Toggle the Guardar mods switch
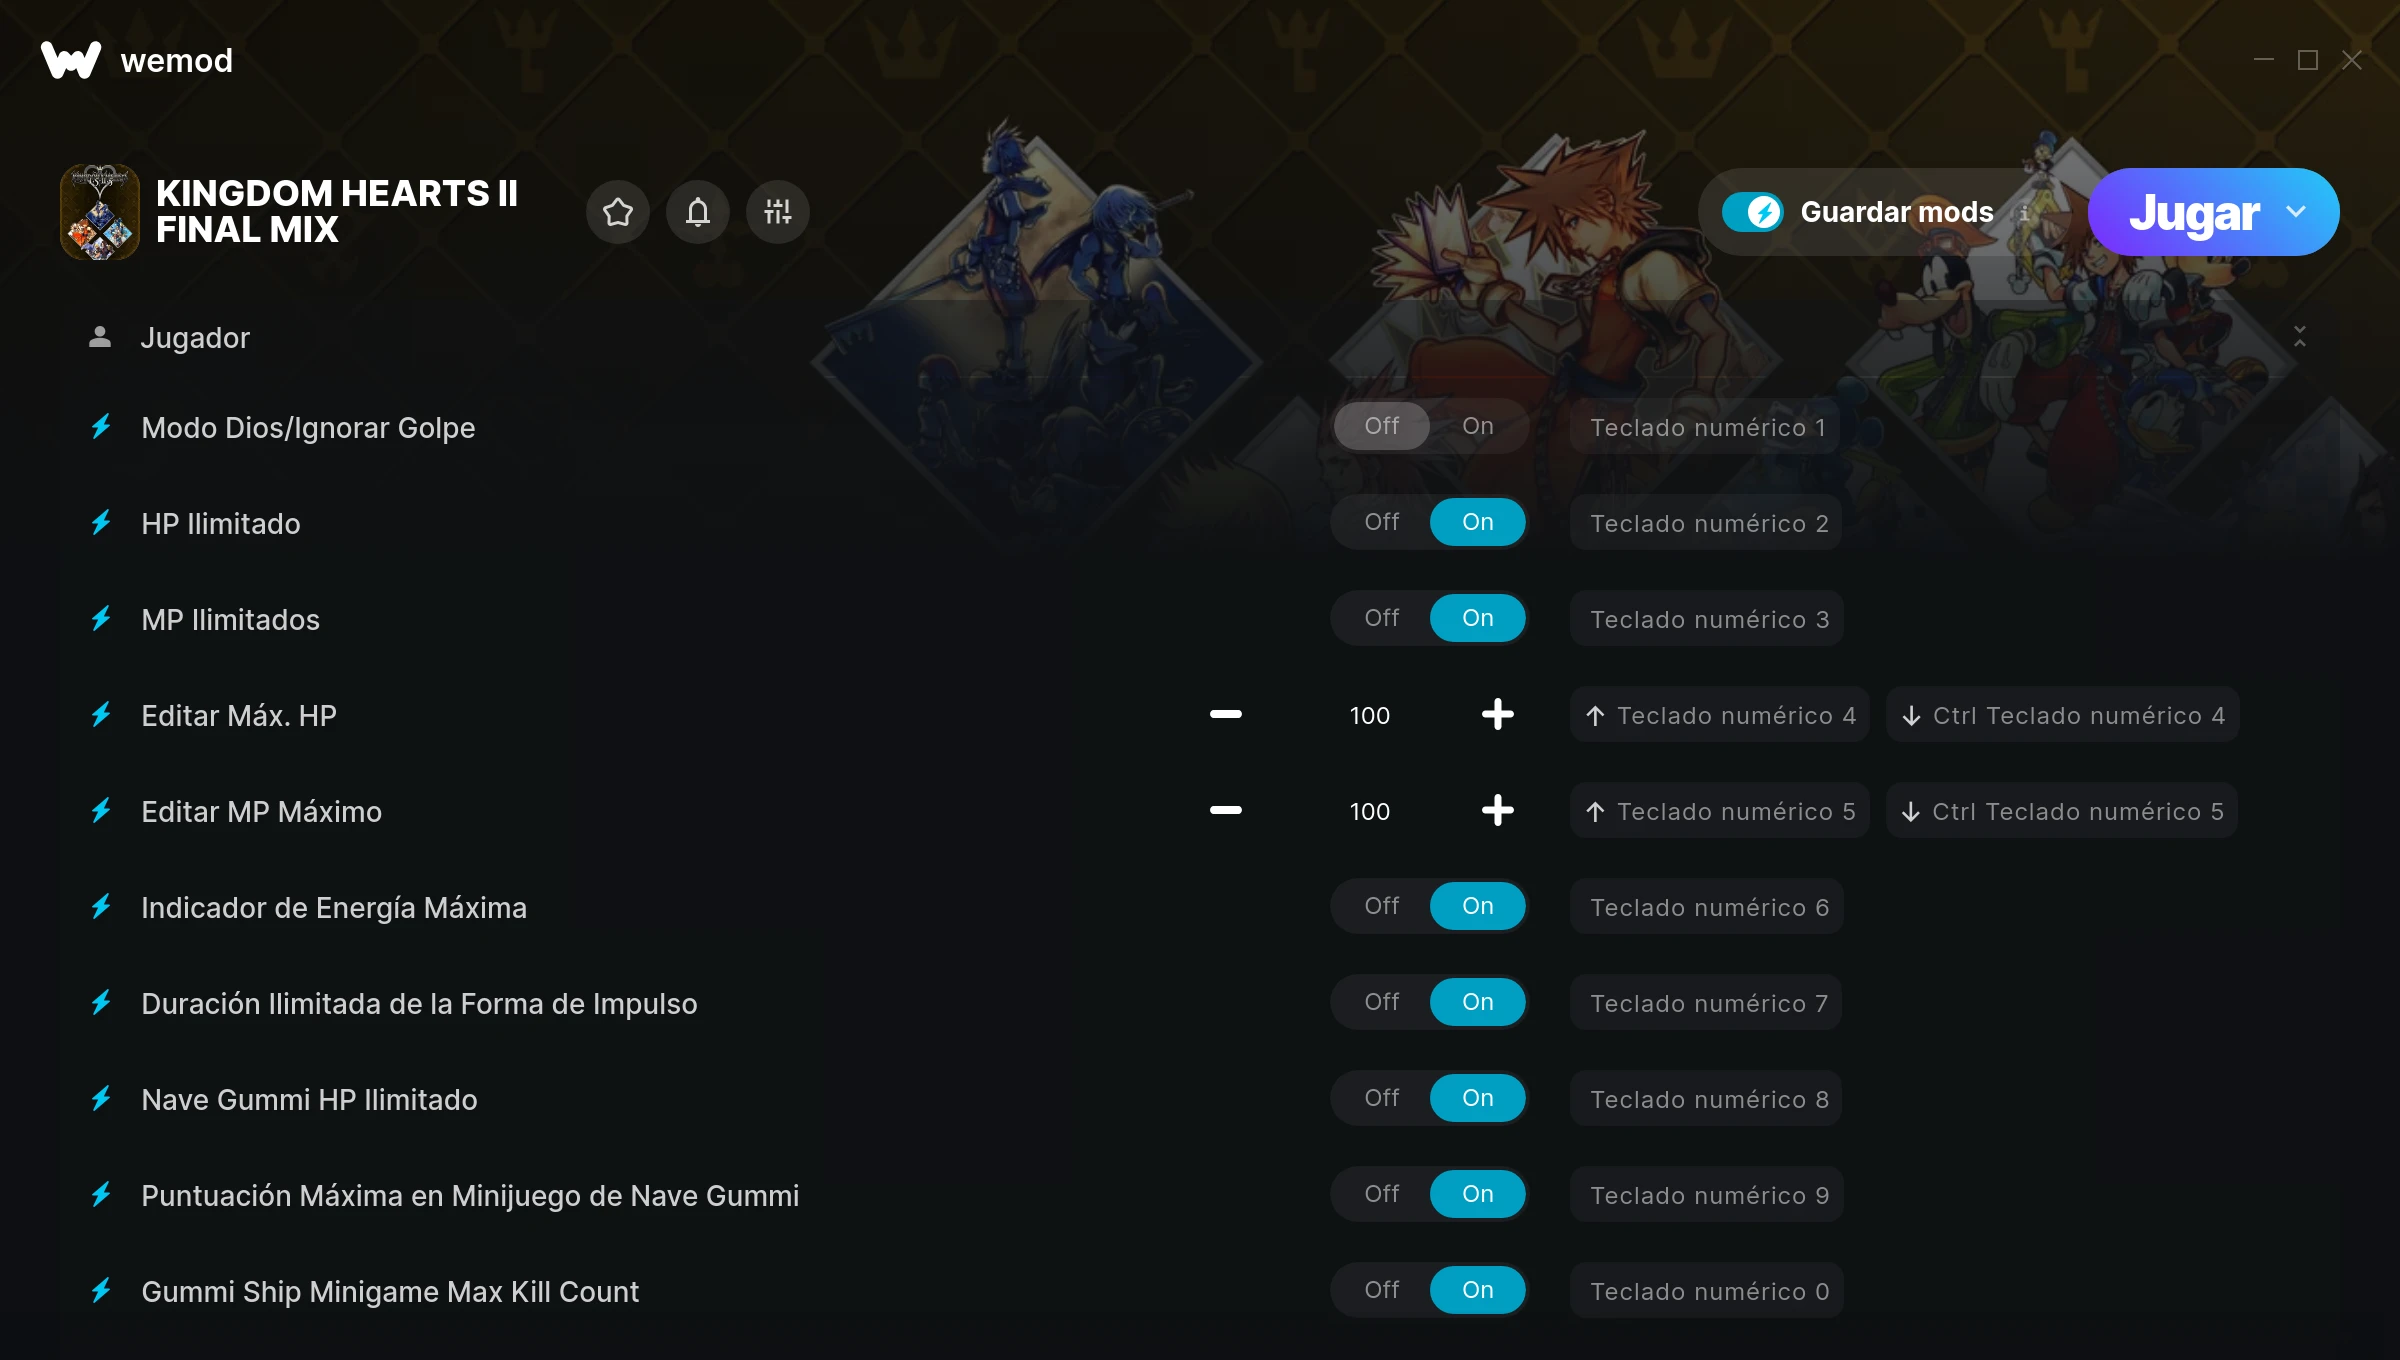Image resolution: width=2400 pixels, height=1360 pixels. point(1753,212)
